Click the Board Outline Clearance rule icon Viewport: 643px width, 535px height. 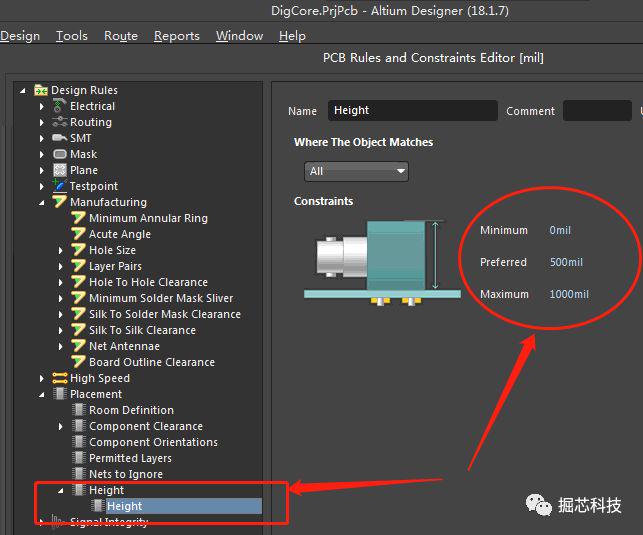[x=78, y=361]
